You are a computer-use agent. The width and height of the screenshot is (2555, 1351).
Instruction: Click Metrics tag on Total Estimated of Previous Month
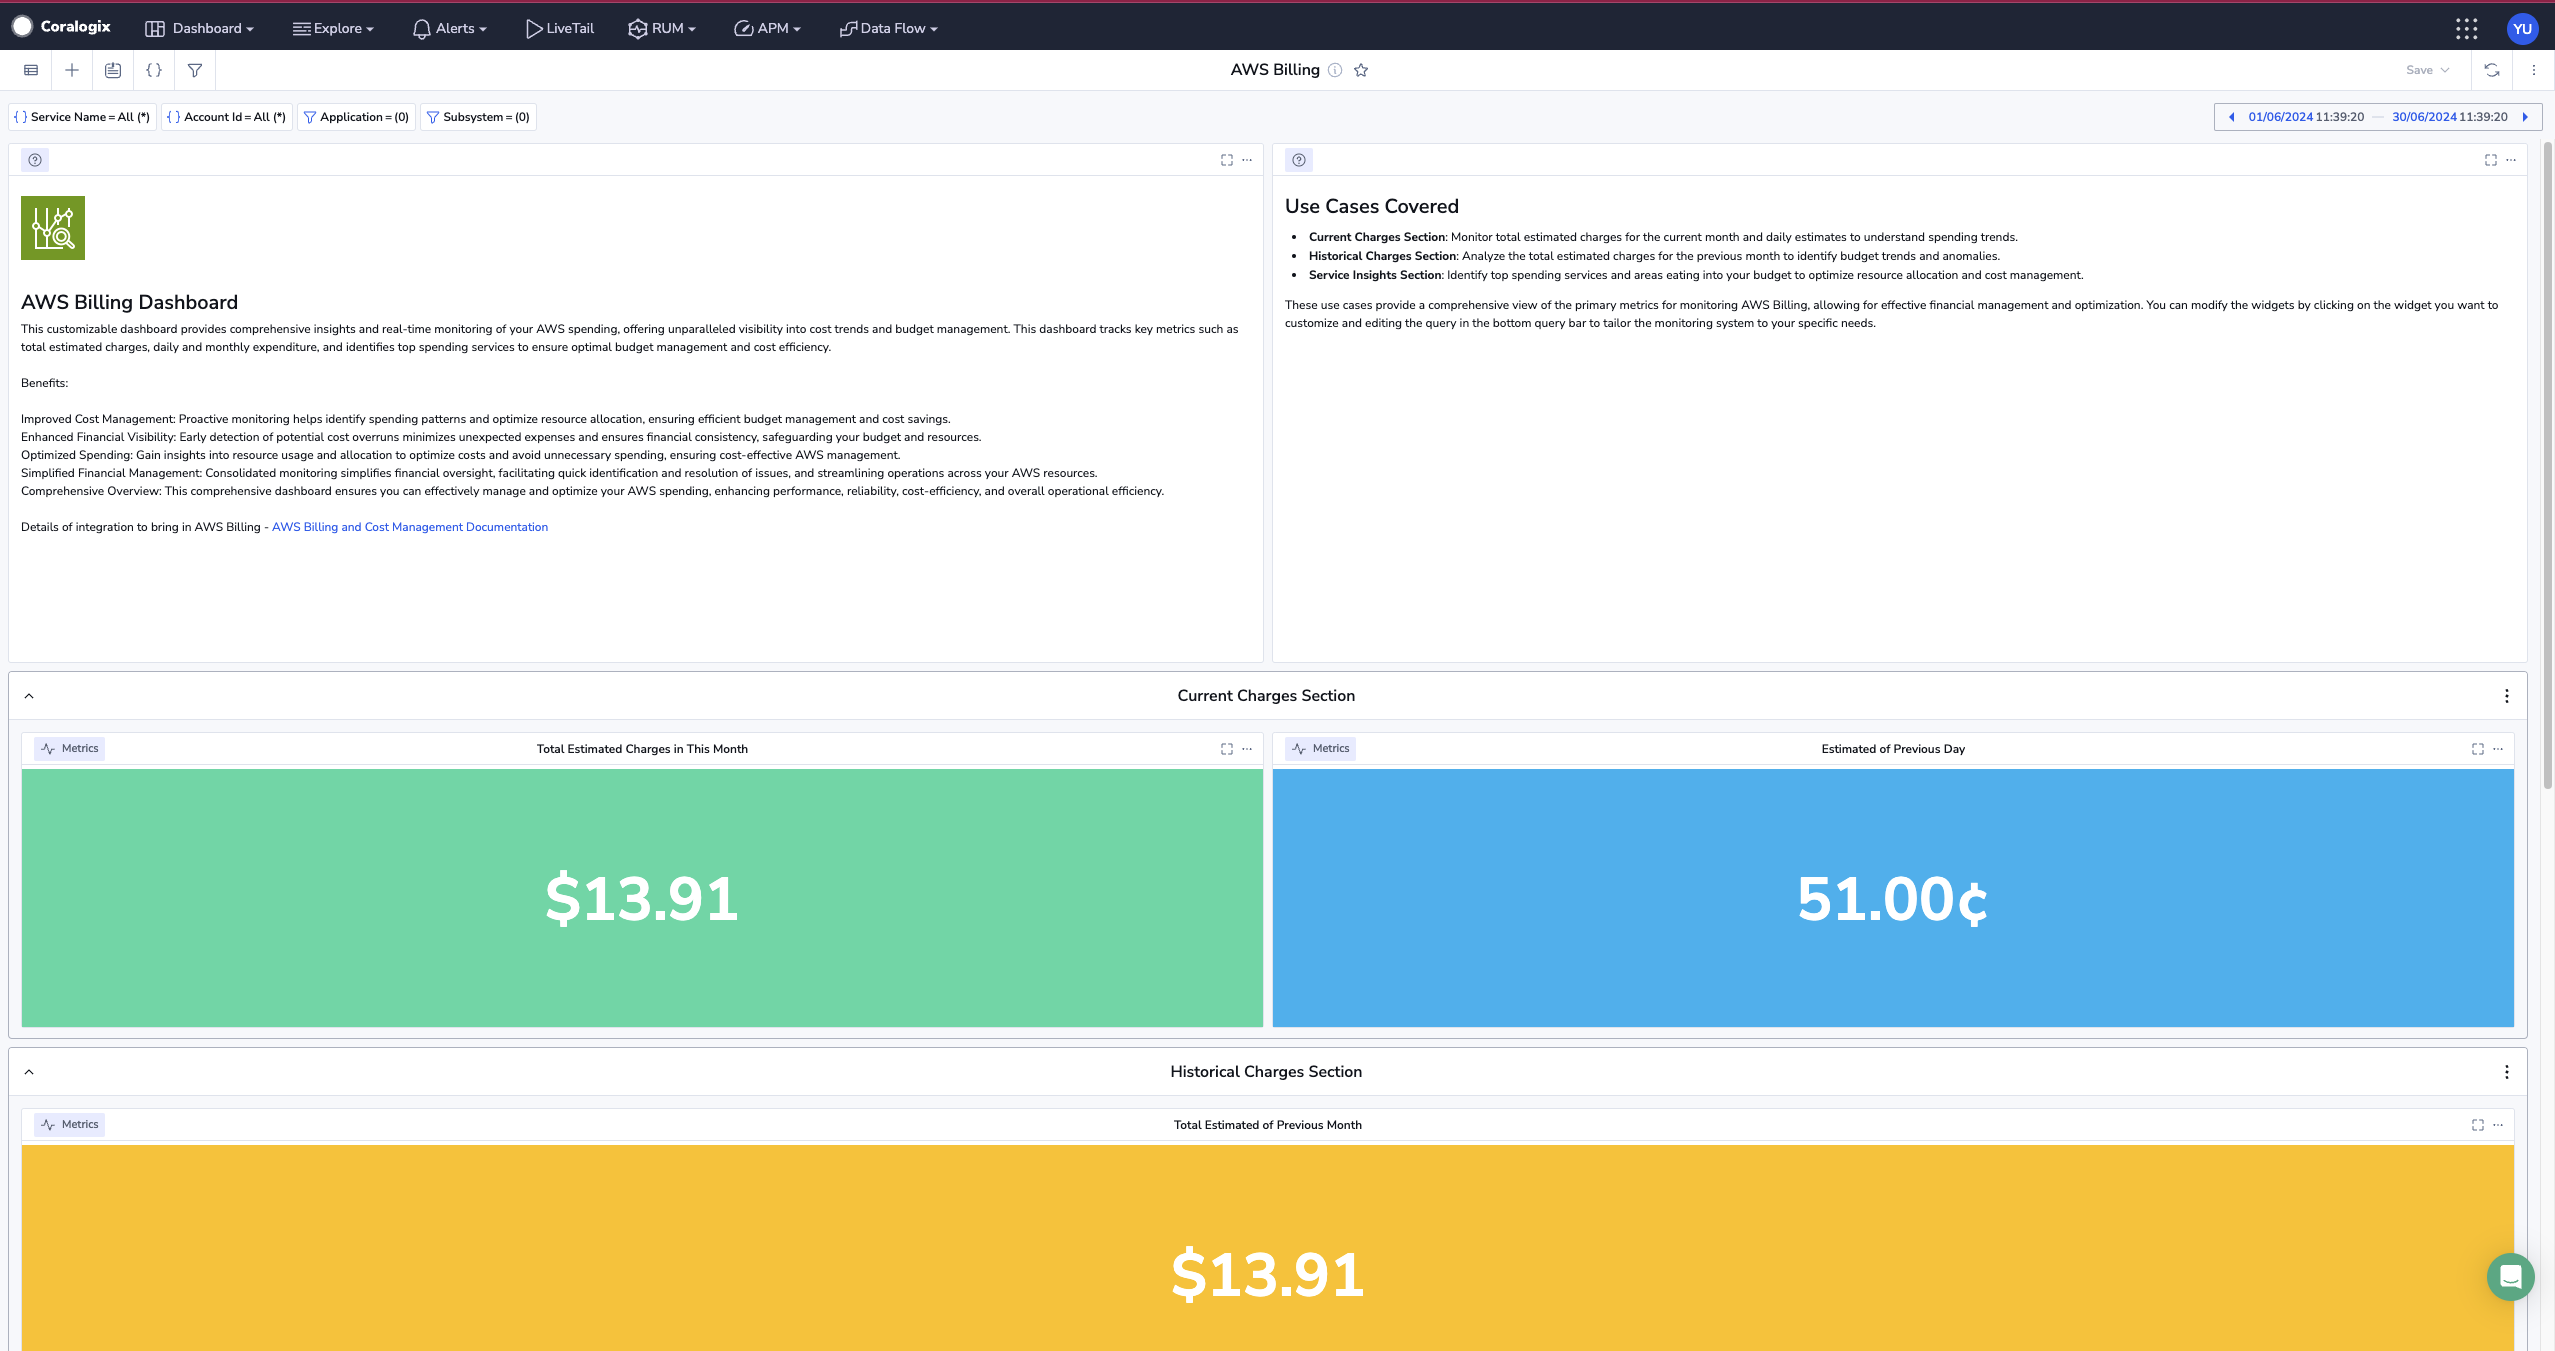coord(70,1124)
